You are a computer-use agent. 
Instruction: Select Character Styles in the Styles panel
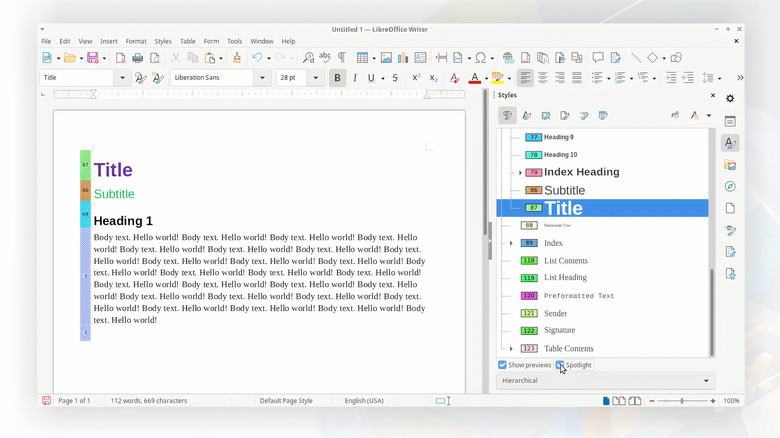(526, 115)
